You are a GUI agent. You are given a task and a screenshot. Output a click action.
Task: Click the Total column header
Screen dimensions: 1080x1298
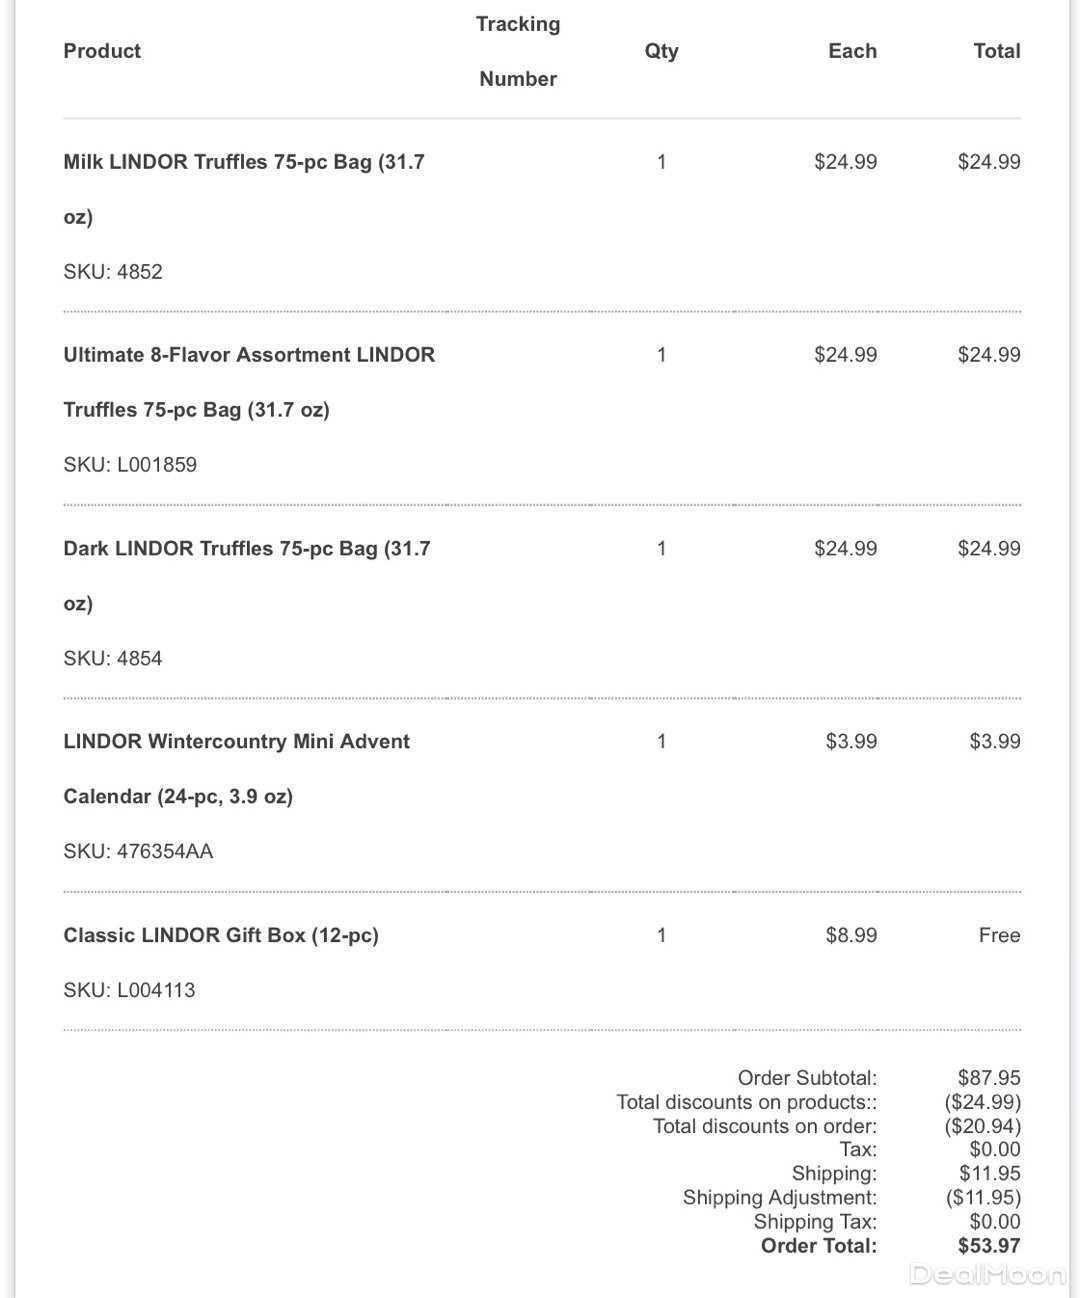coord(996,51)
